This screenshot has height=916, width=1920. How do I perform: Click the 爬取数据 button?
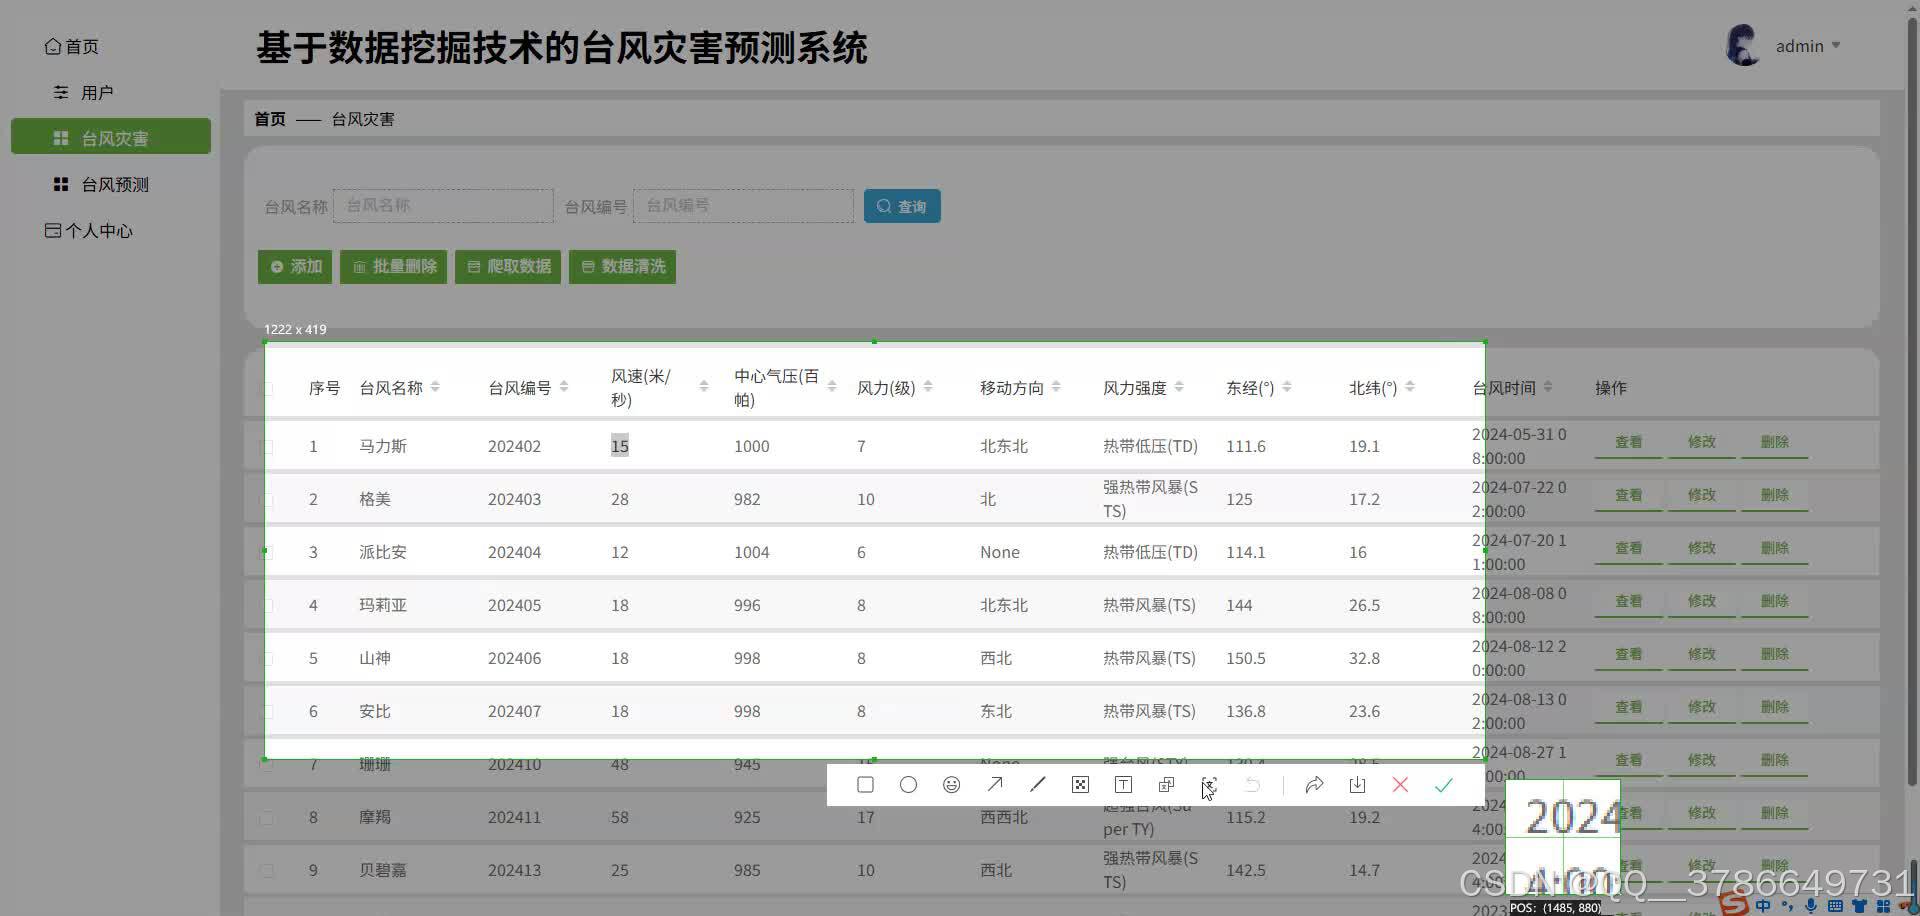pos(508,266)
